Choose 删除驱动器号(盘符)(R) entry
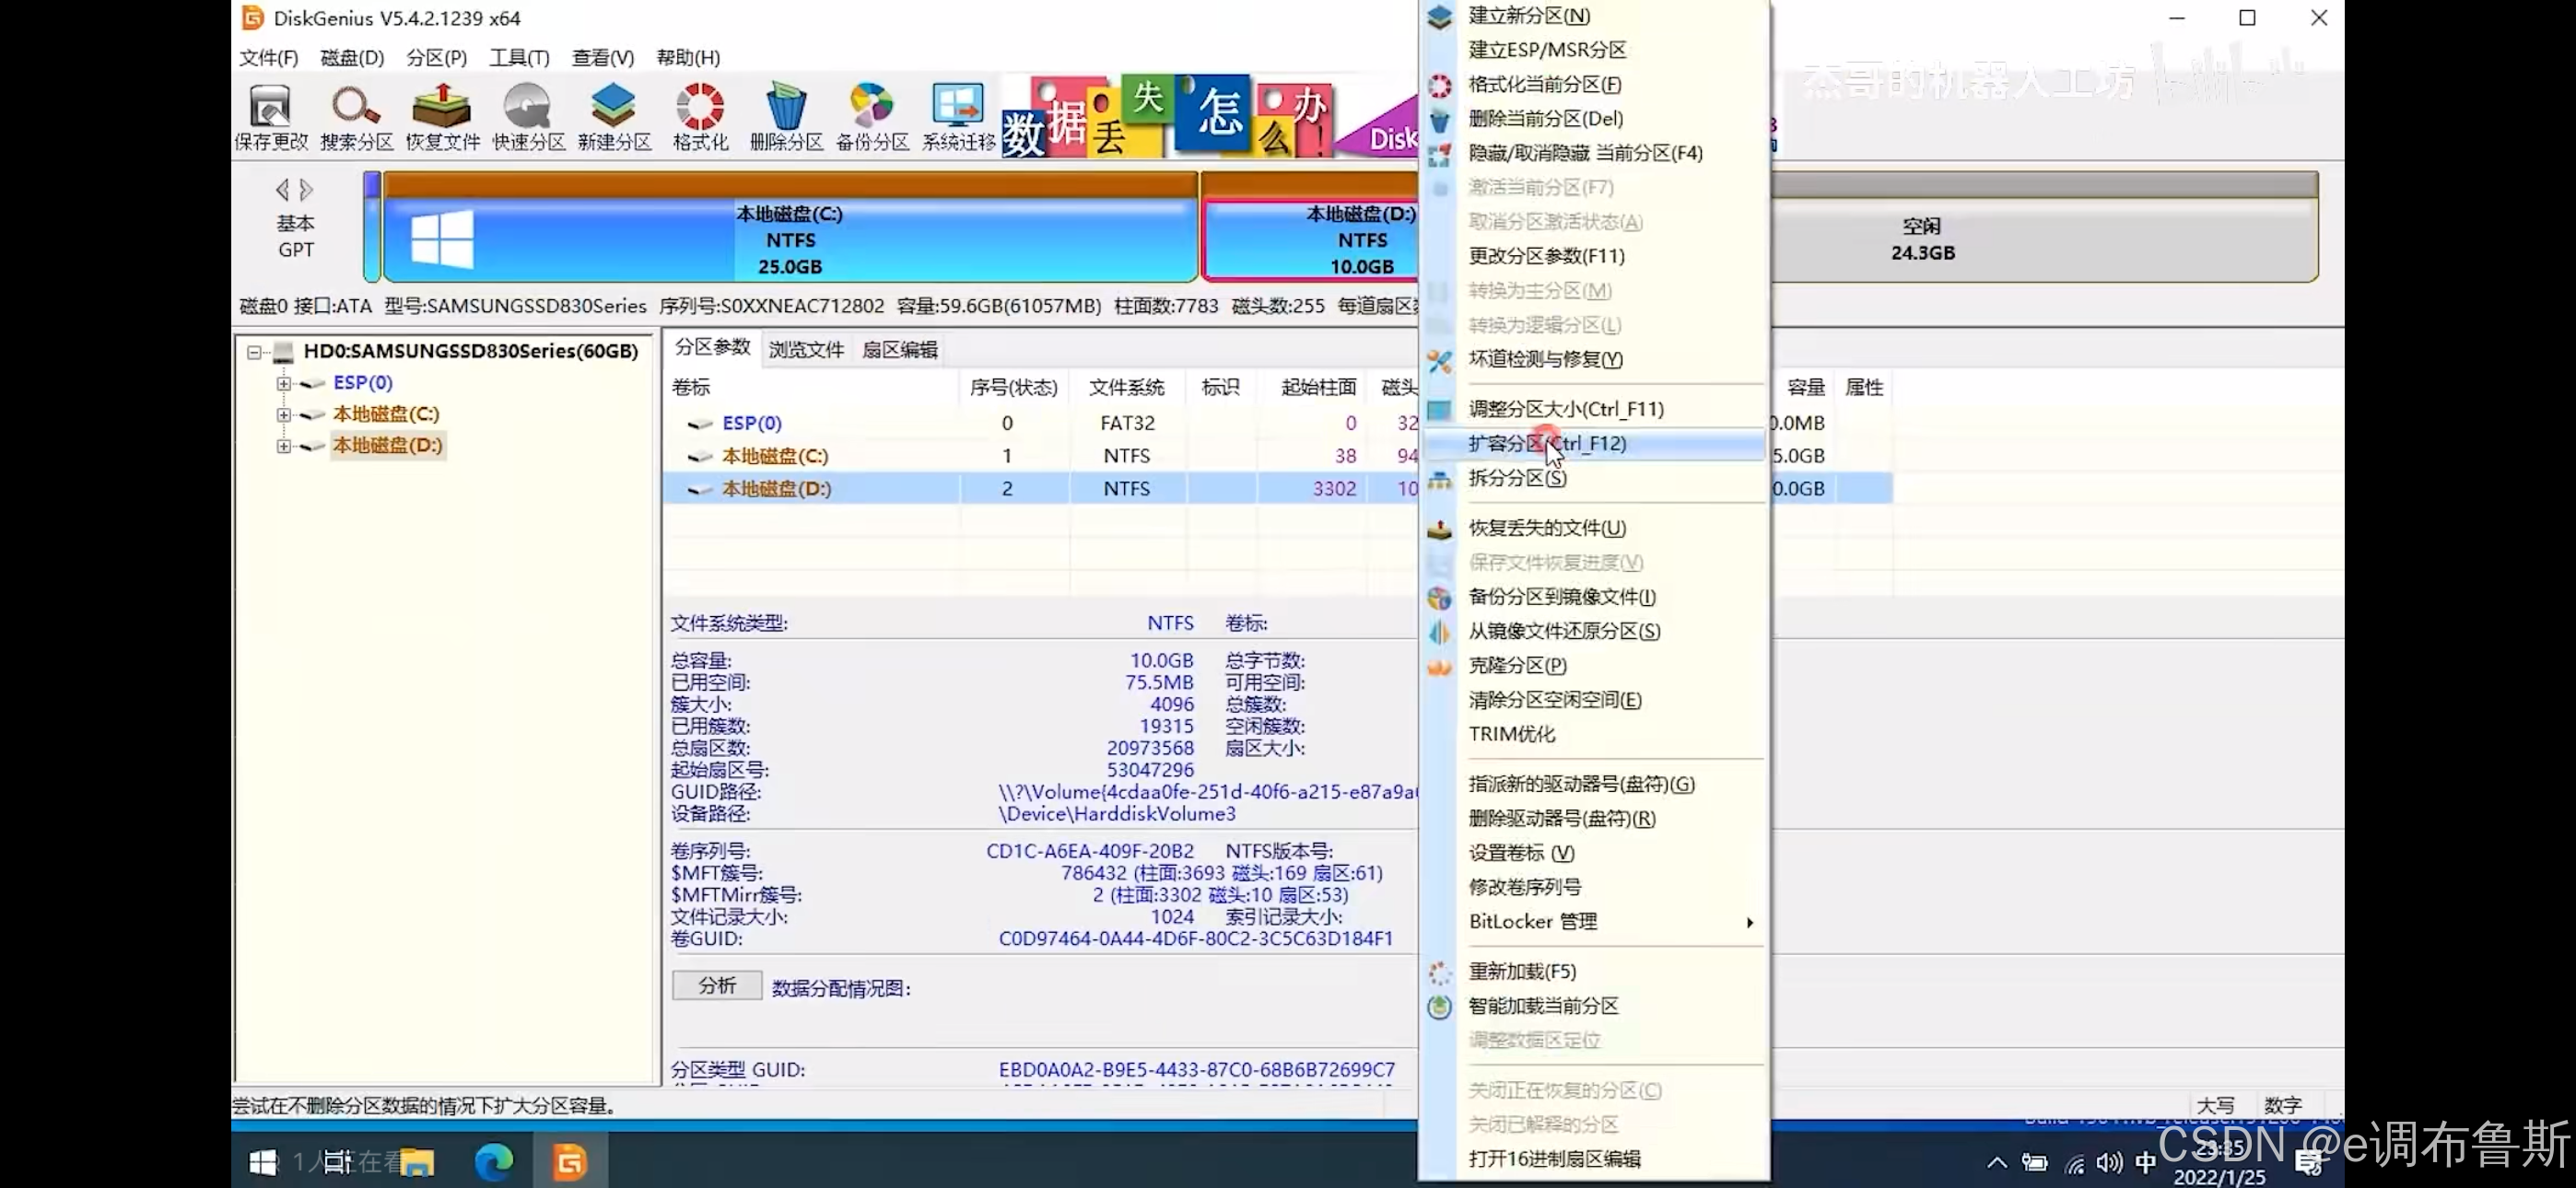This screenshot has width=2576, height=1188. click(1594, 819)
